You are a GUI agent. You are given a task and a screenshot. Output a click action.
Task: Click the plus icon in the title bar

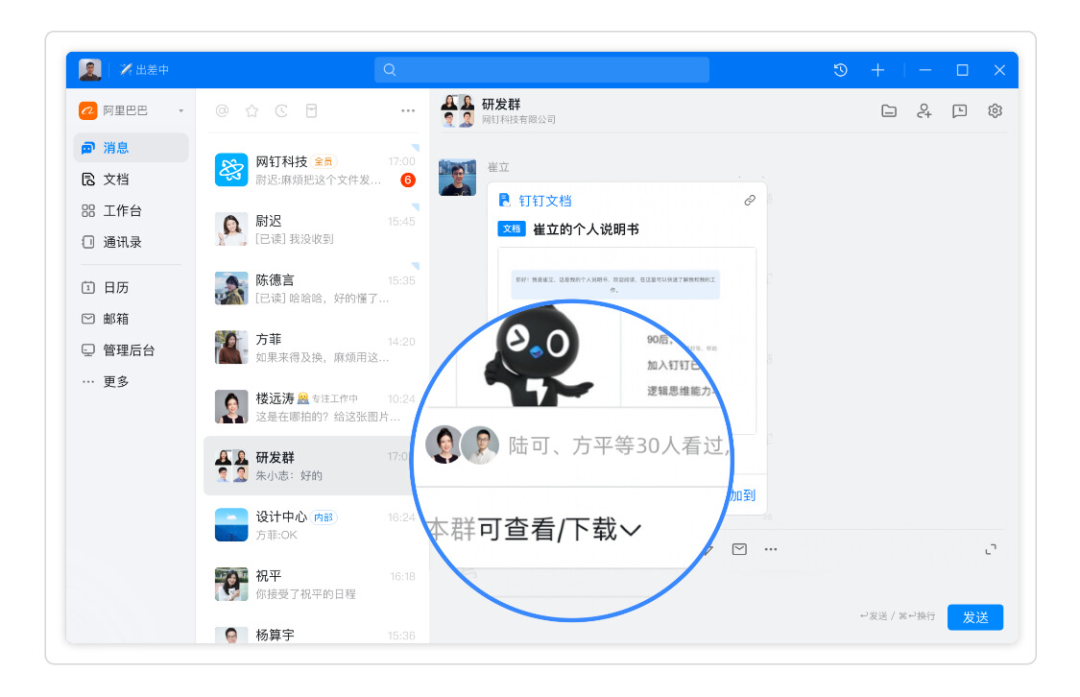point(878,70)
